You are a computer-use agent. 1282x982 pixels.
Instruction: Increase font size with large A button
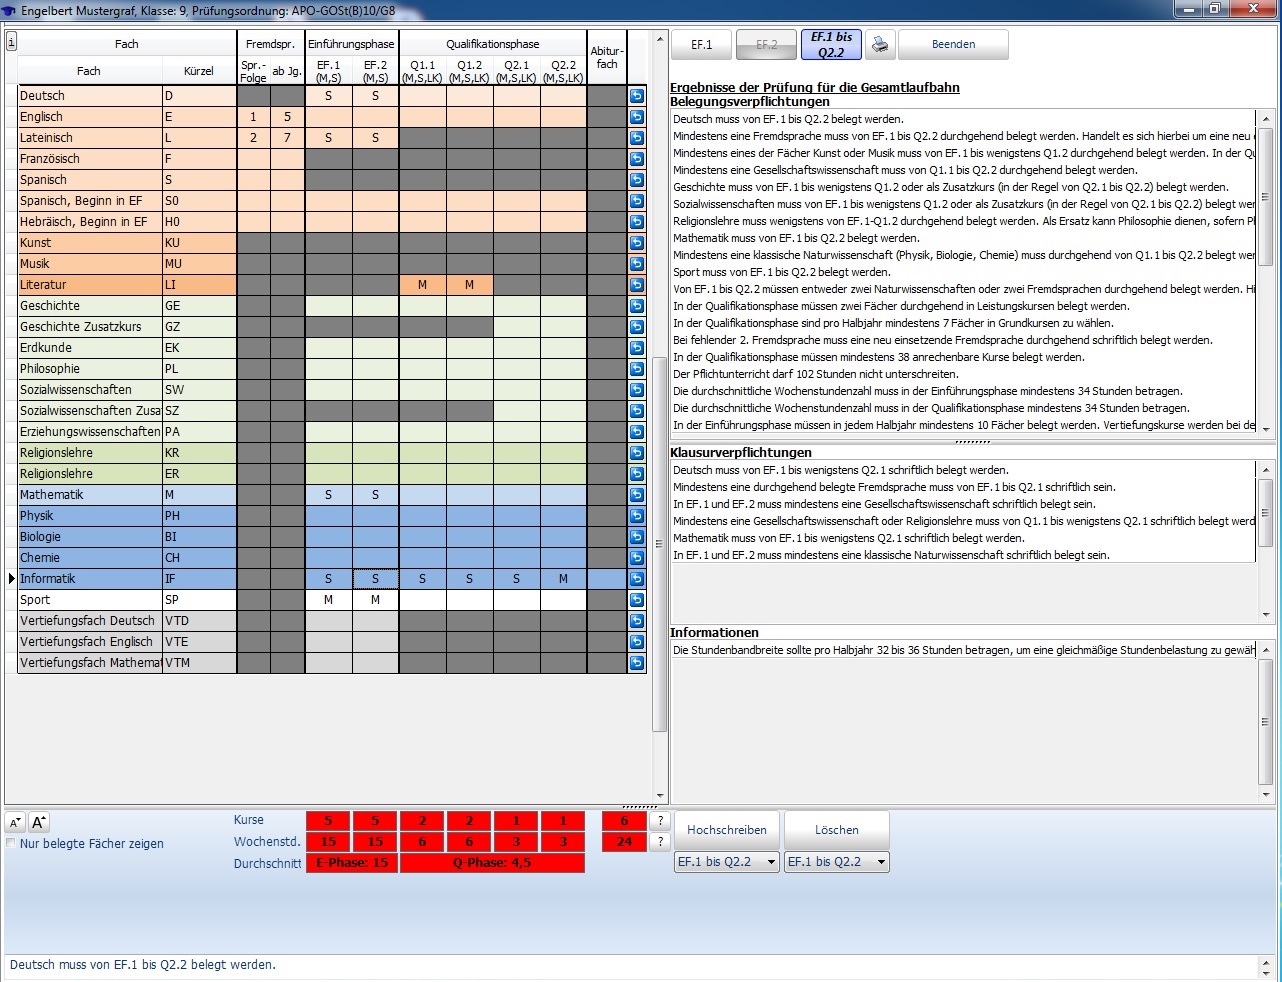click(x=39, y=822)
